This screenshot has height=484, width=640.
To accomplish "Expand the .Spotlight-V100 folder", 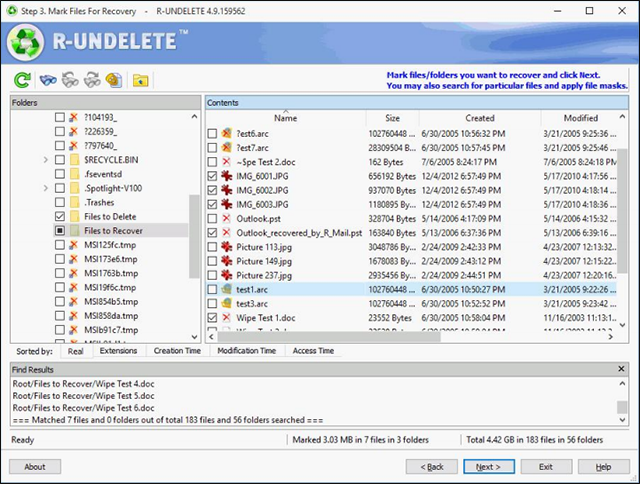I will point(46,188).
